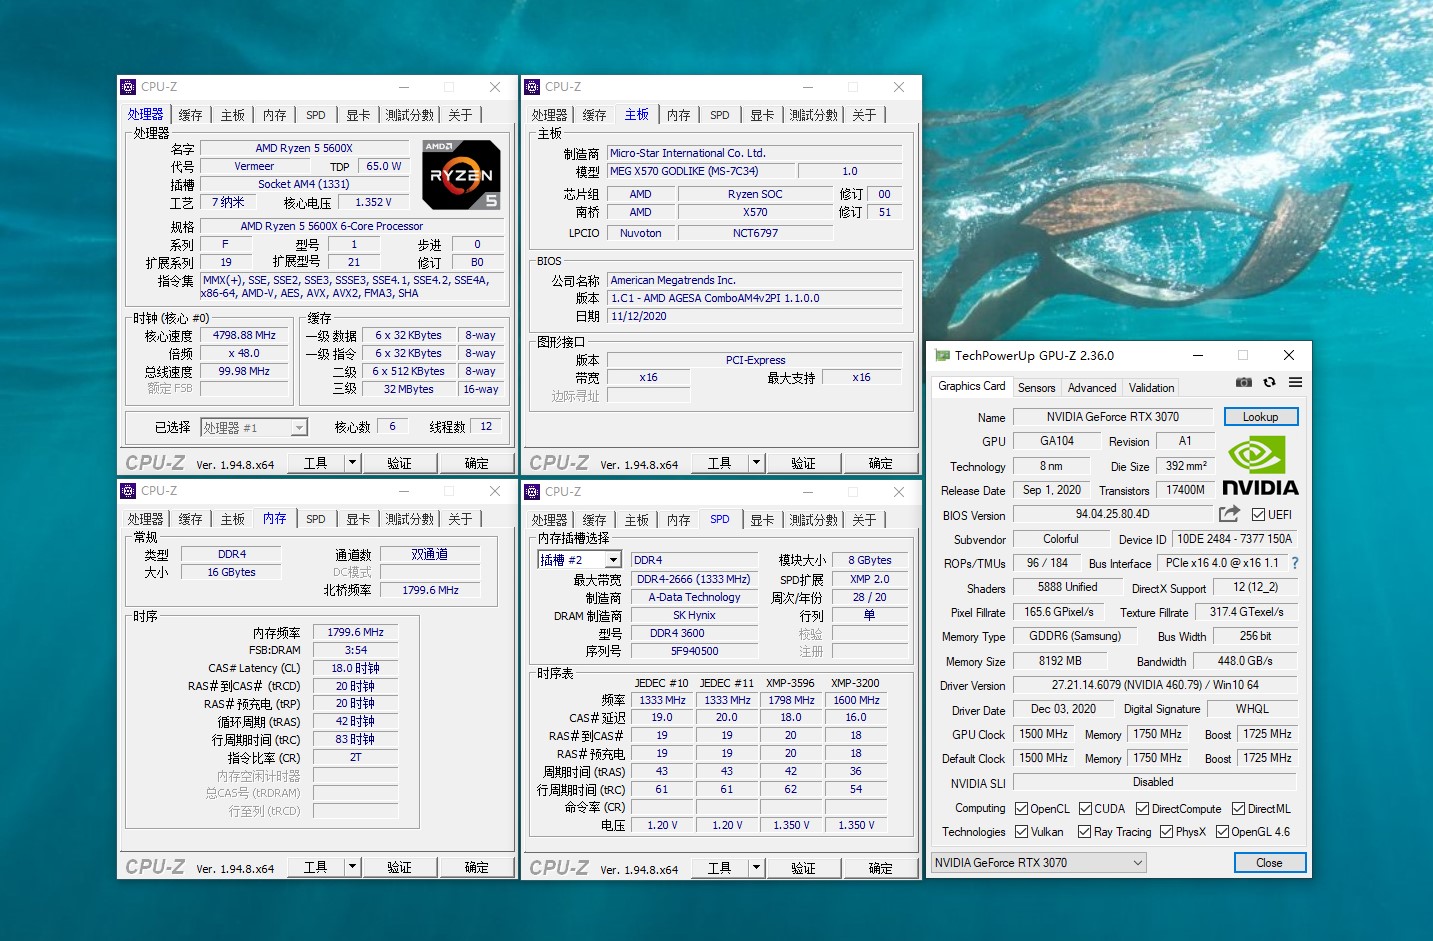Click the 双通道 channel value in memory window
Viewport: 1433px width, 941px height.
point(430,554)
